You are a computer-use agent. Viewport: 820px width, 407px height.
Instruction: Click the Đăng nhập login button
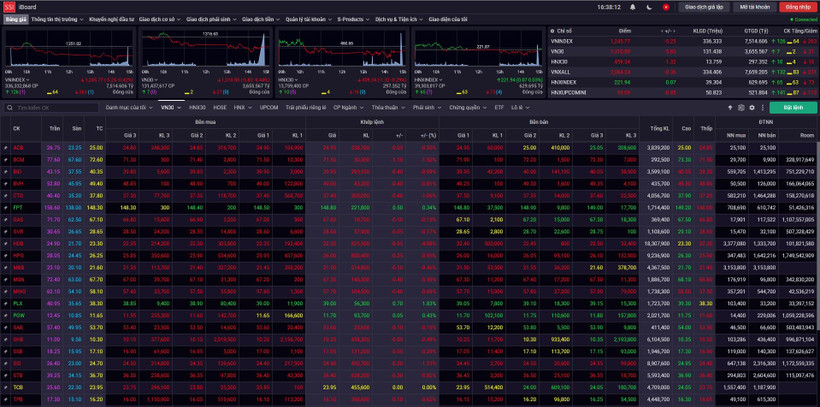(x=797, y=7)
